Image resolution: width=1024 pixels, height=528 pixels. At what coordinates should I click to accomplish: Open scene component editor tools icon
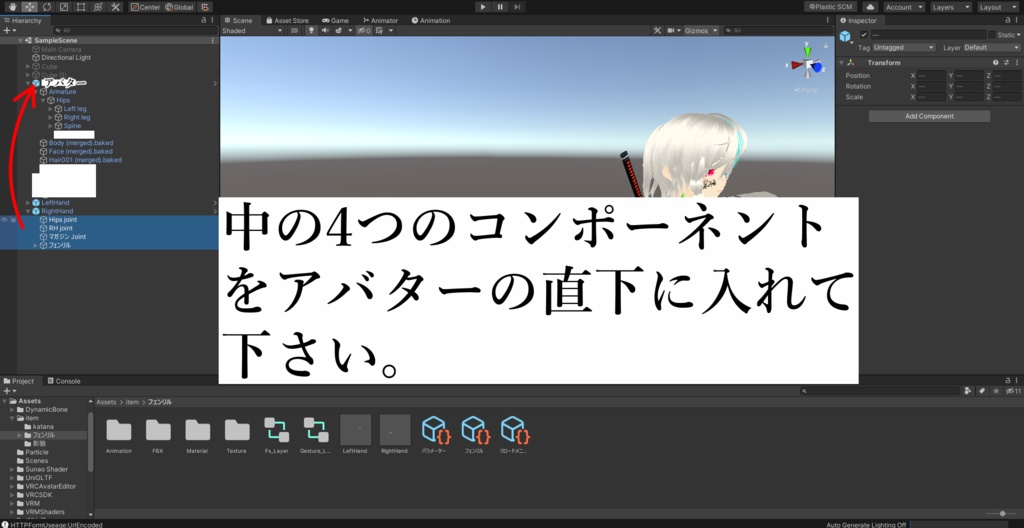click(658, 31)
